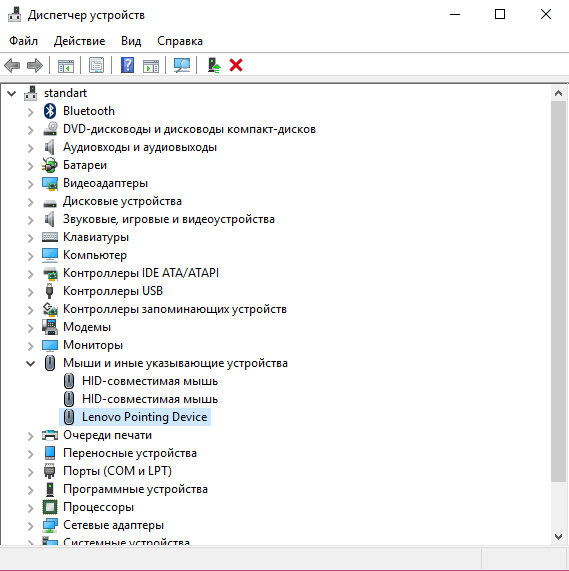The width and height of the screenshot is (569, 571).
Task: Collapse Мыши и иные указывающие устройства
Action: 31,363
